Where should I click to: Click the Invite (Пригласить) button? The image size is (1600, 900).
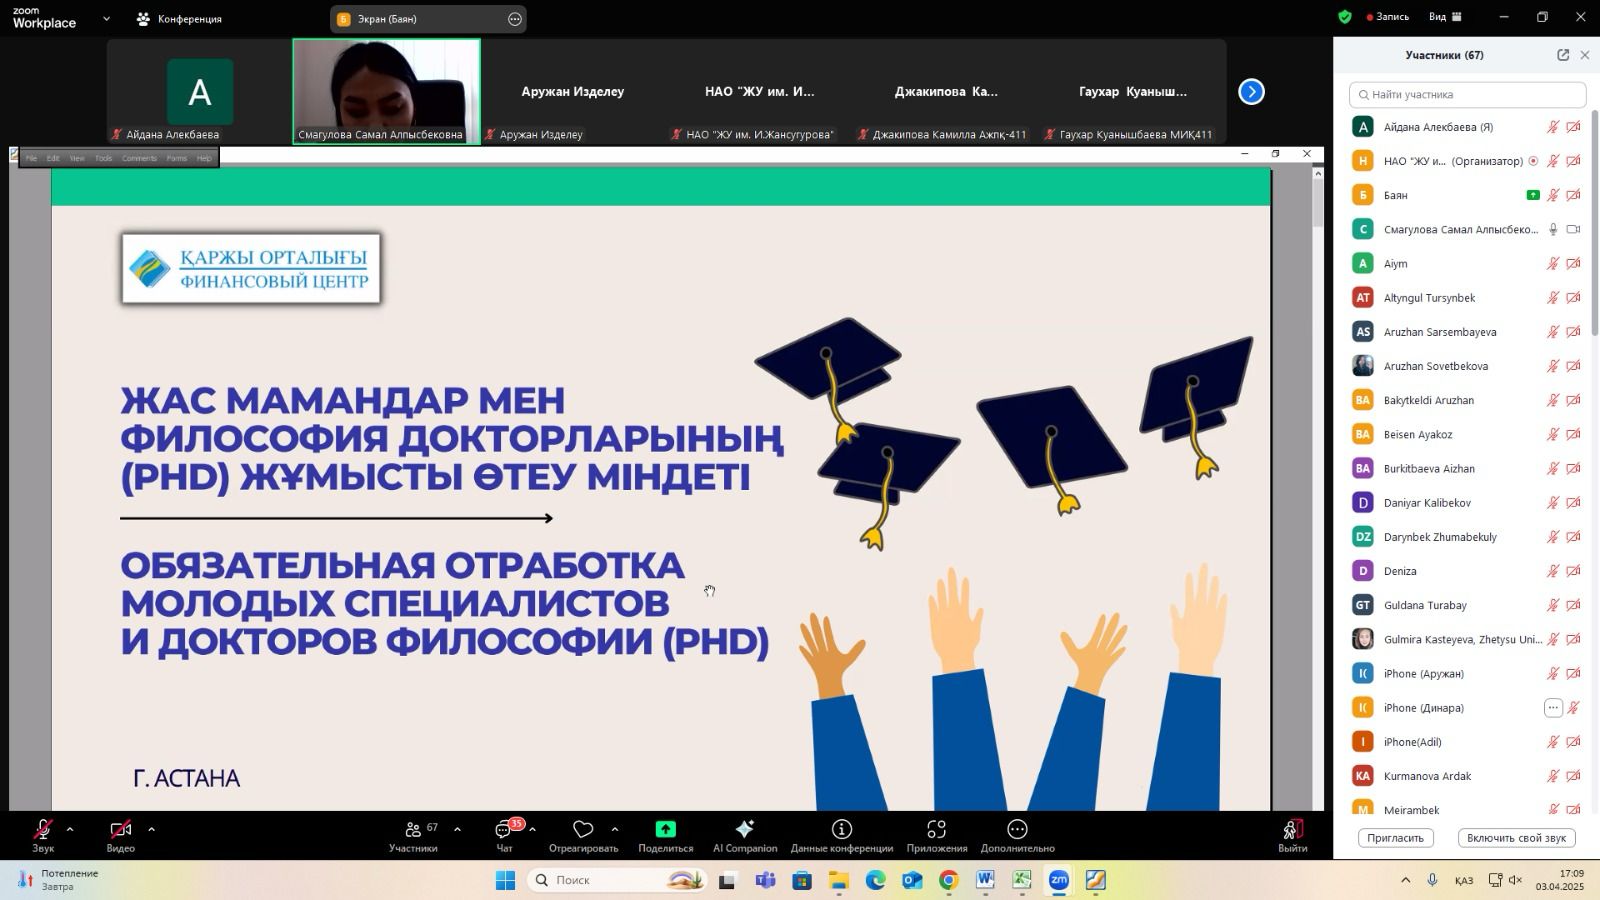[x=1395, y=838]
